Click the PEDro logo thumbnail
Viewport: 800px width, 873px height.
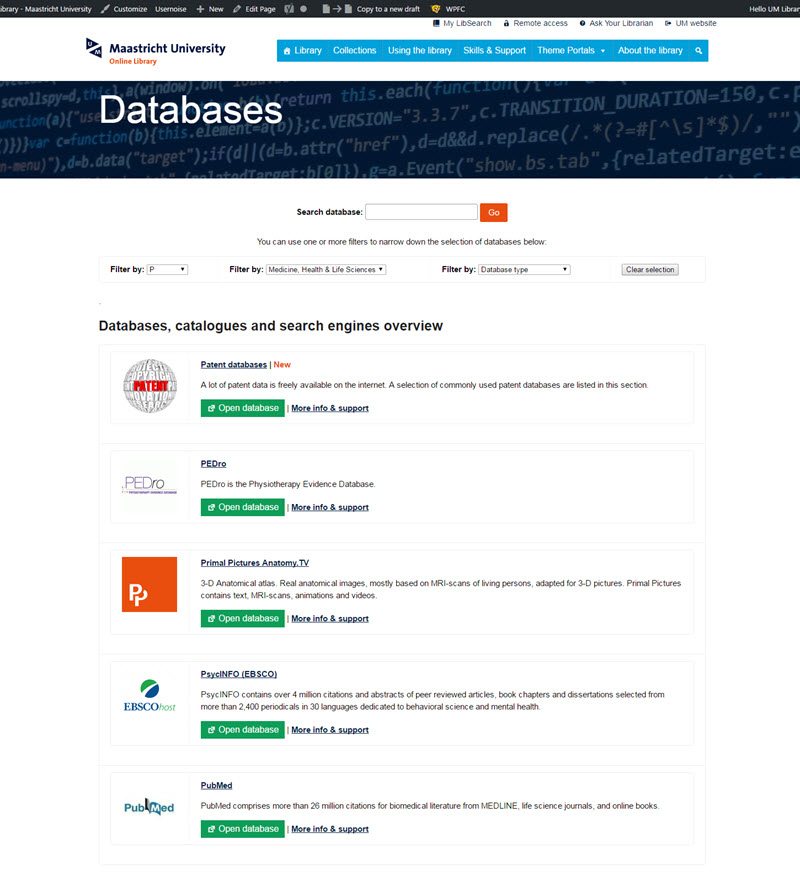pos(150,485)
